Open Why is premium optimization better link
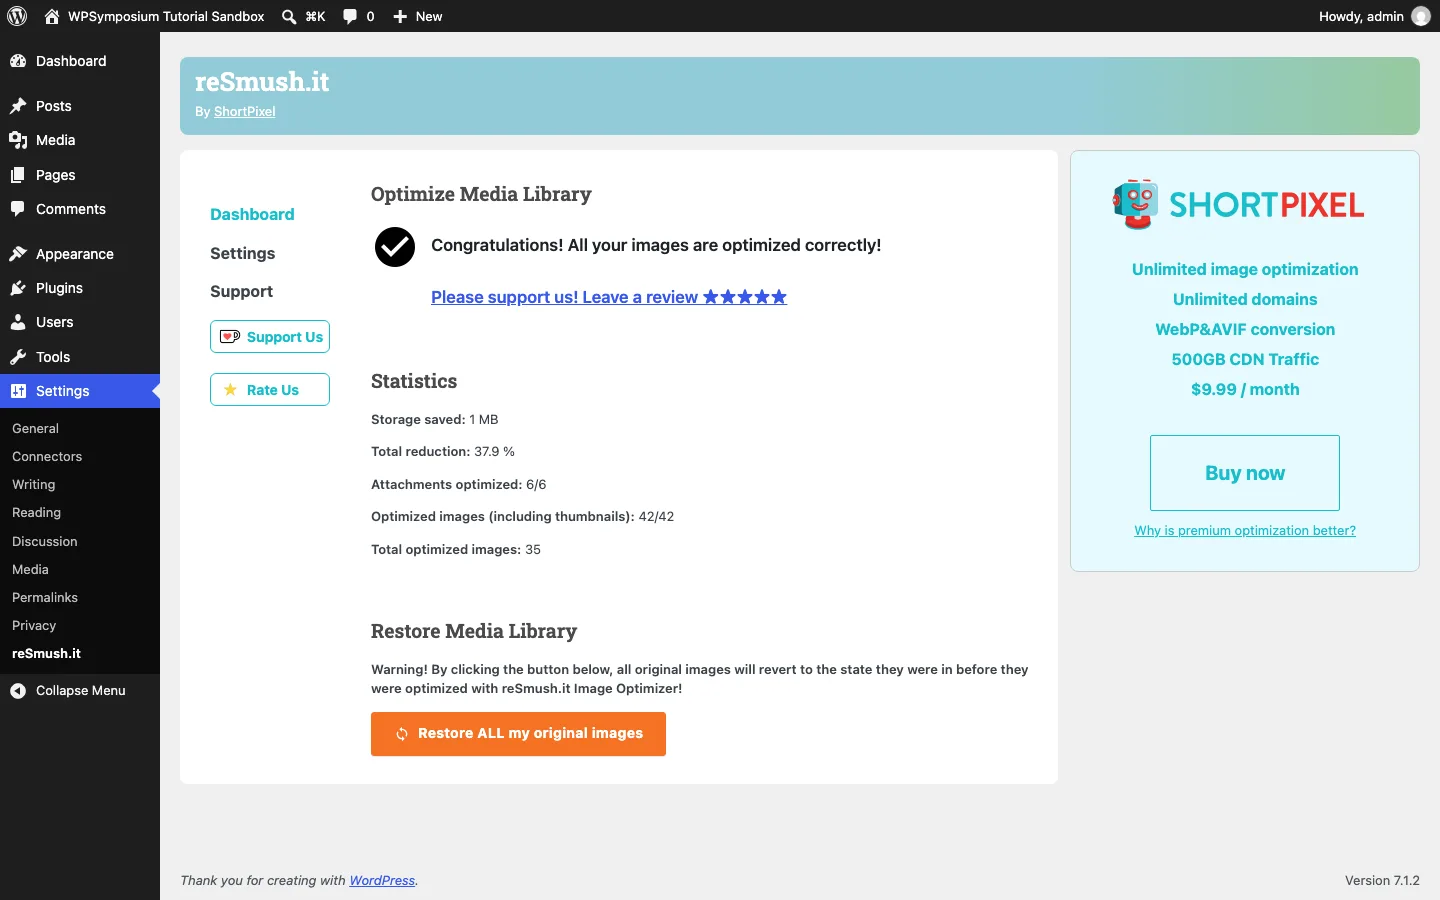The width and height of the screenshot is (1440, 900). coord(1245,530)
